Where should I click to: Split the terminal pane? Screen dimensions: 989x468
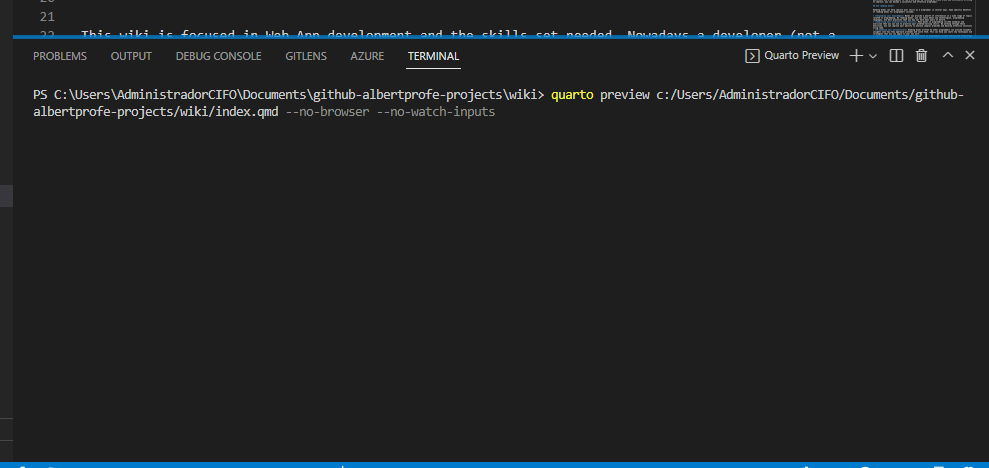click(897, 56)
